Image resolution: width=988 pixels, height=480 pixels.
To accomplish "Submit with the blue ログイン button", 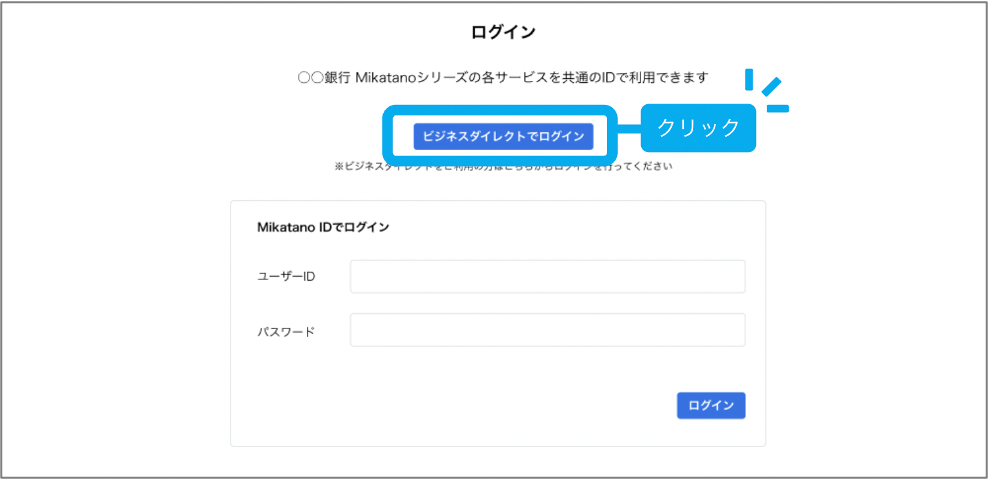I will (711, 406).
